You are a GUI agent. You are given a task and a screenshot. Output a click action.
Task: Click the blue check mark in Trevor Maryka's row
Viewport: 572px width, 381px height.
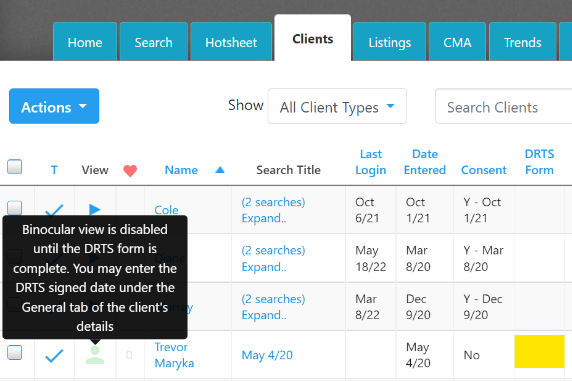pos(54,355)
